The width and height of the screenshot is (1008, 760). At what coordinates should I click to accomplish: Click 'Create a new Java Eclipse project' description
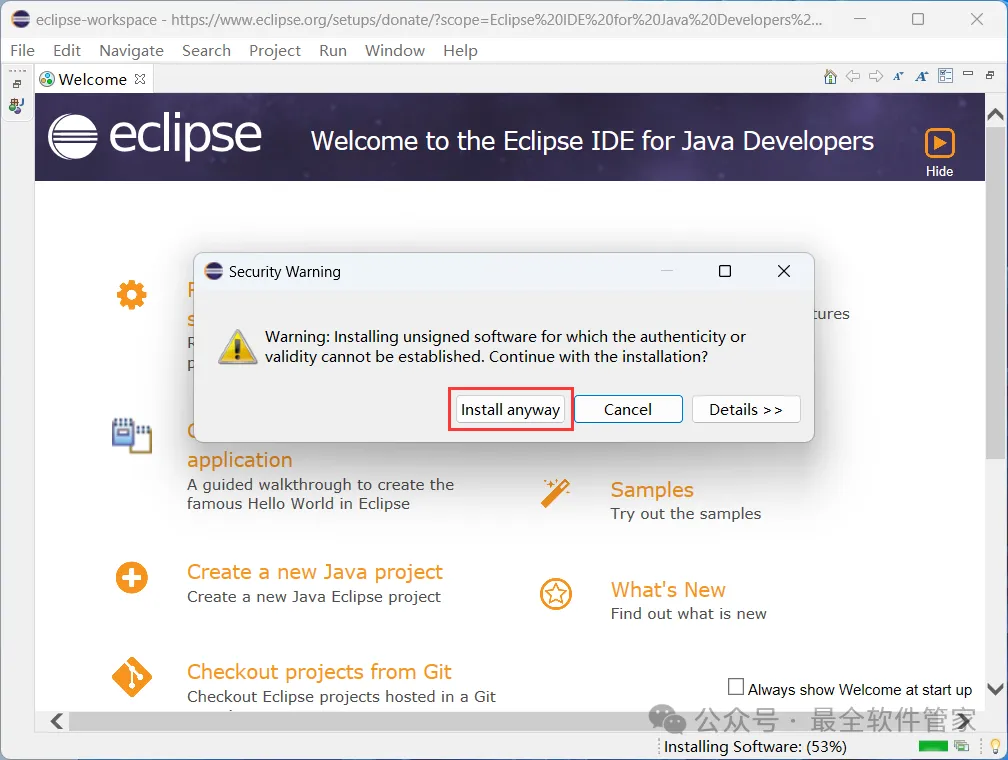point(314,597)
